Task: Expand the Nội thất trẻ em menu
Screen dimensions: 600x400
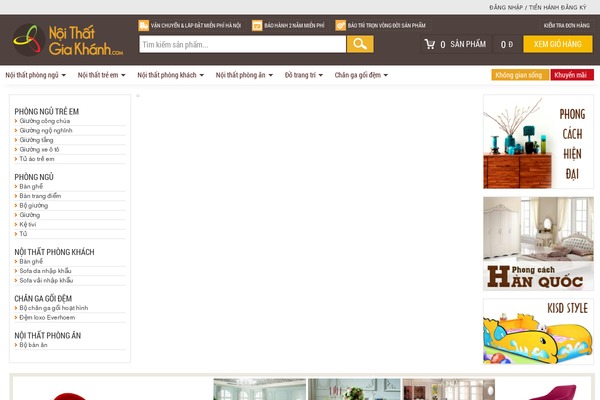Action: point(101,75)
